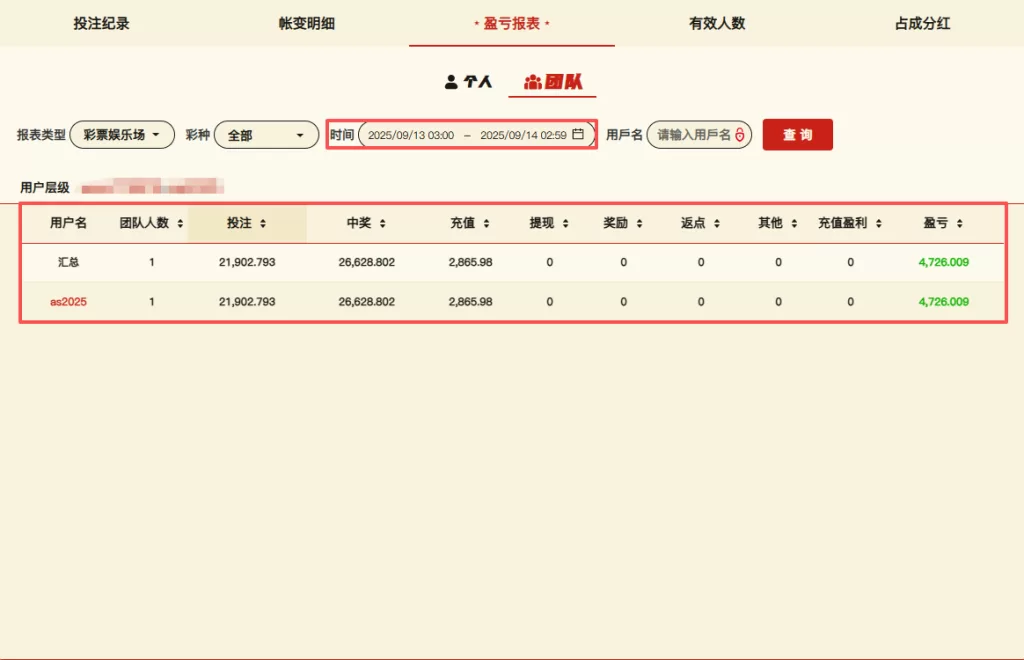Select the 团队 team report view
Image resolution: width=1024 pixels, height=660 pixels.
click(553, 82)
